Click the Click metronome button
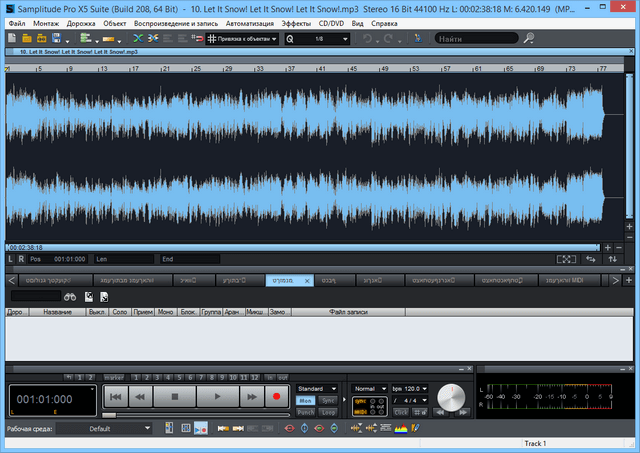The image size is (640, 453). [401, 411]
